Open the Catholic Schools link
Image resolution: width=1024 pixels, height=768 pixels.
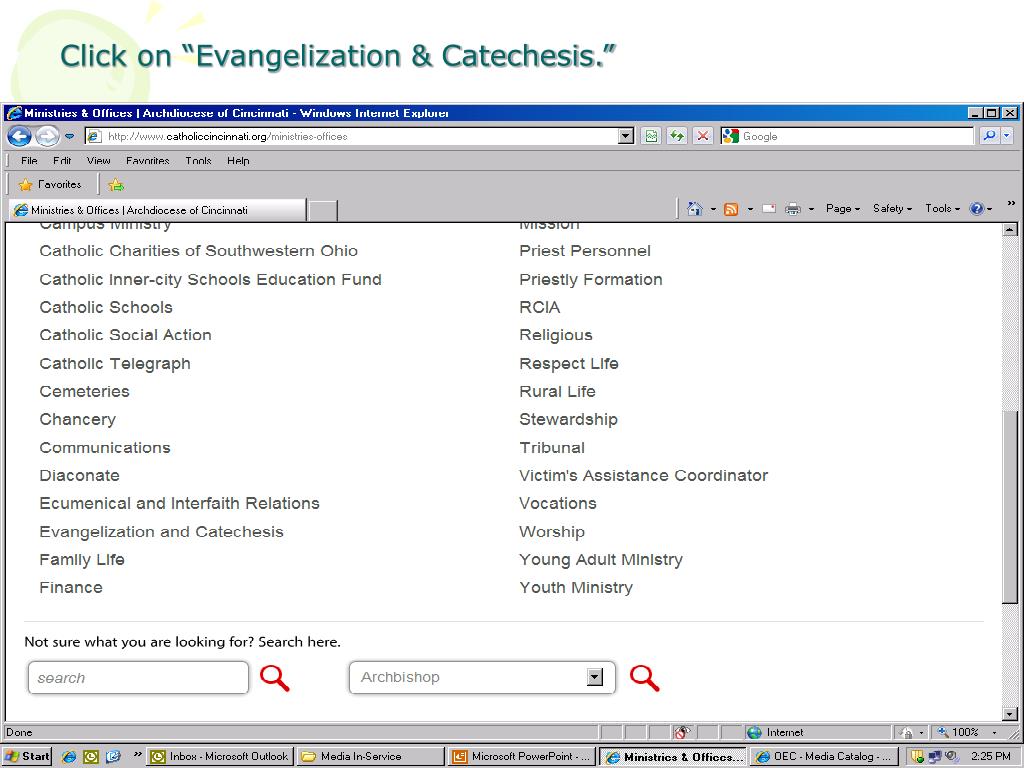[106, 308]
